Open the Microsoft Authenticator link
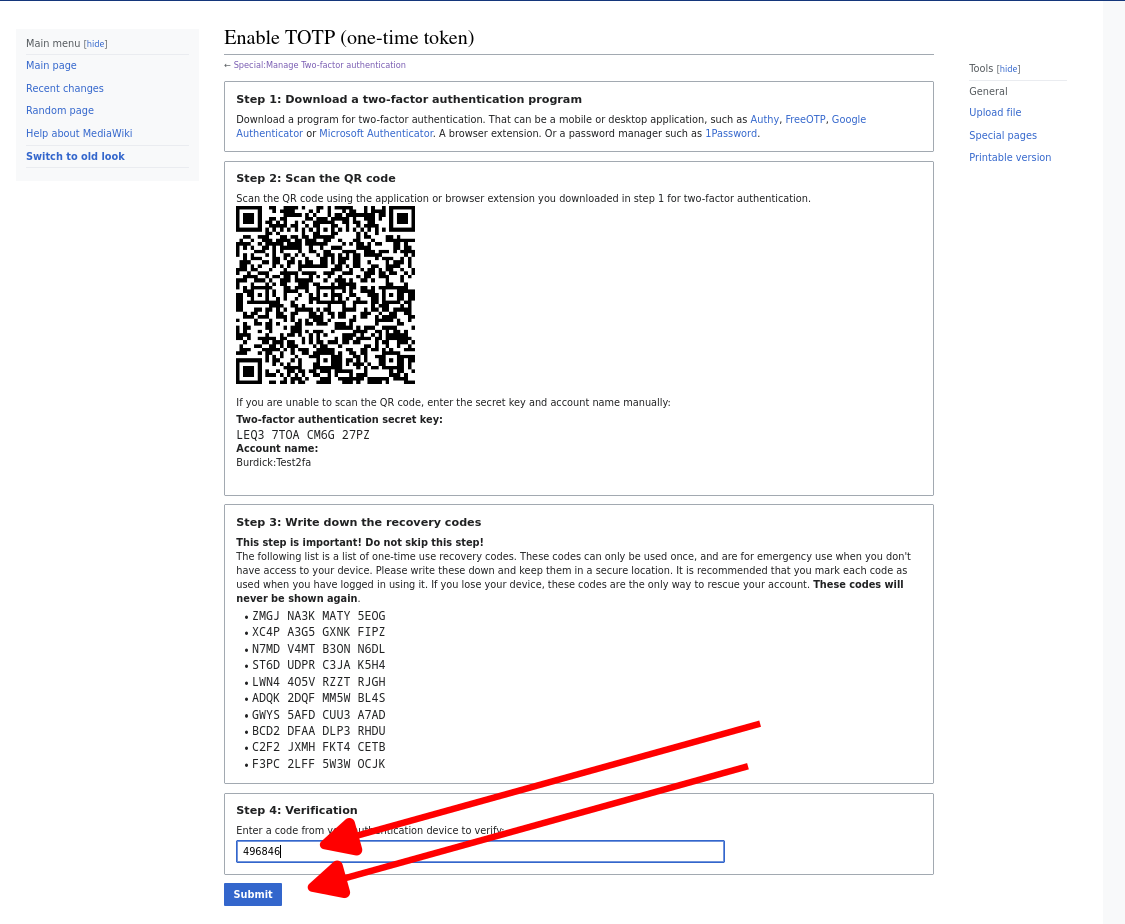 pos(376,134)
